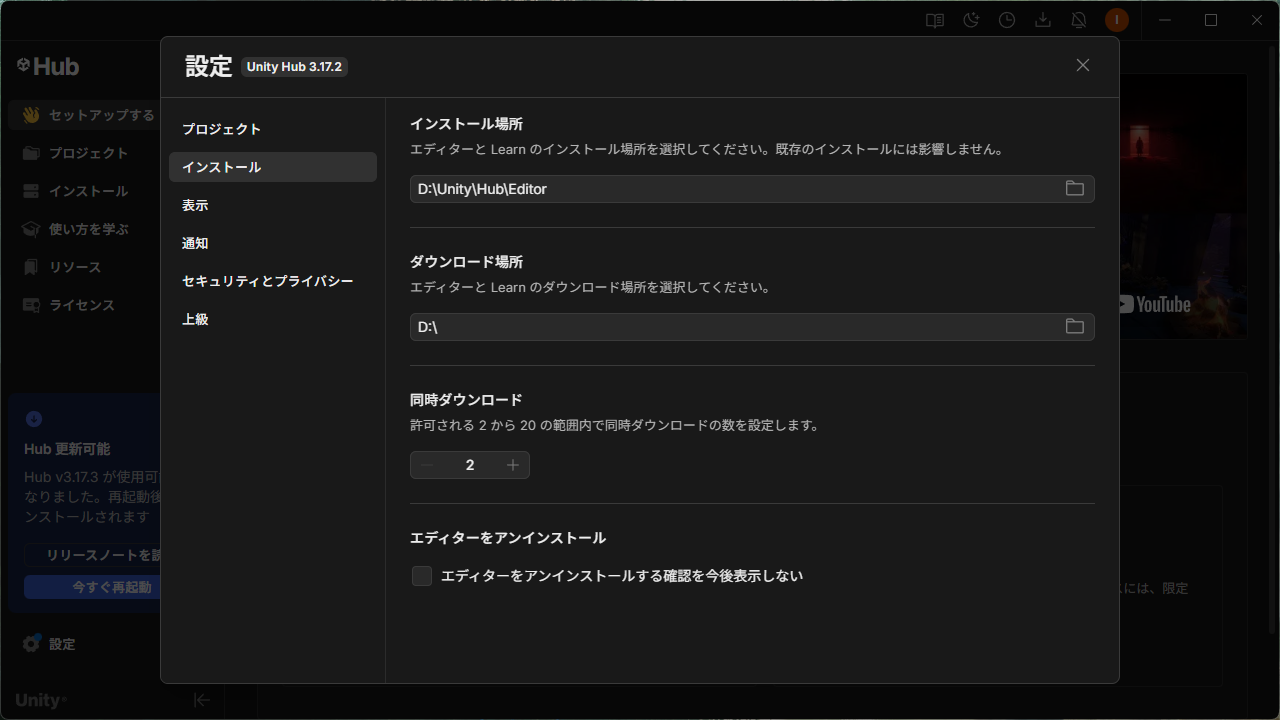This screenshot has width=1280, height=720.
Task: Collapse the Hub sidebar with the arrow icon
Action: [202, 700]
